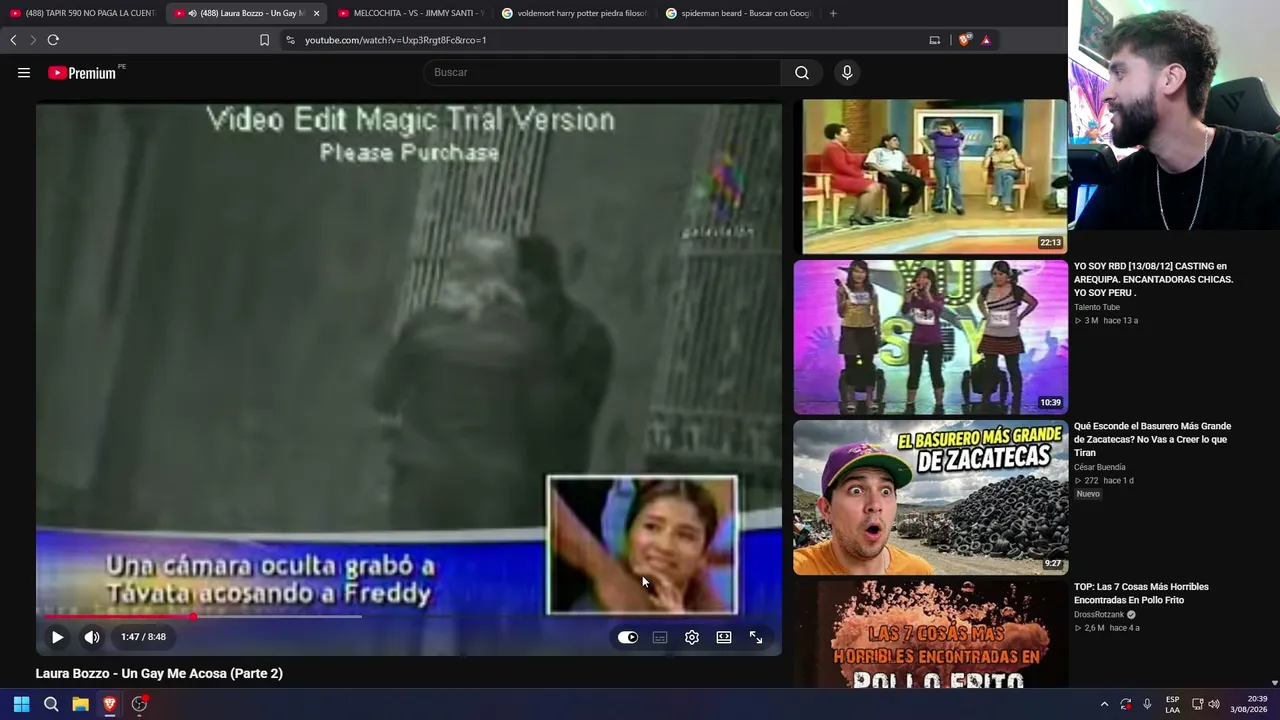The height and width of the screenshot is (720, 1280).
Task: Enter fullscreen mode
Action: [x=756, y=637]
